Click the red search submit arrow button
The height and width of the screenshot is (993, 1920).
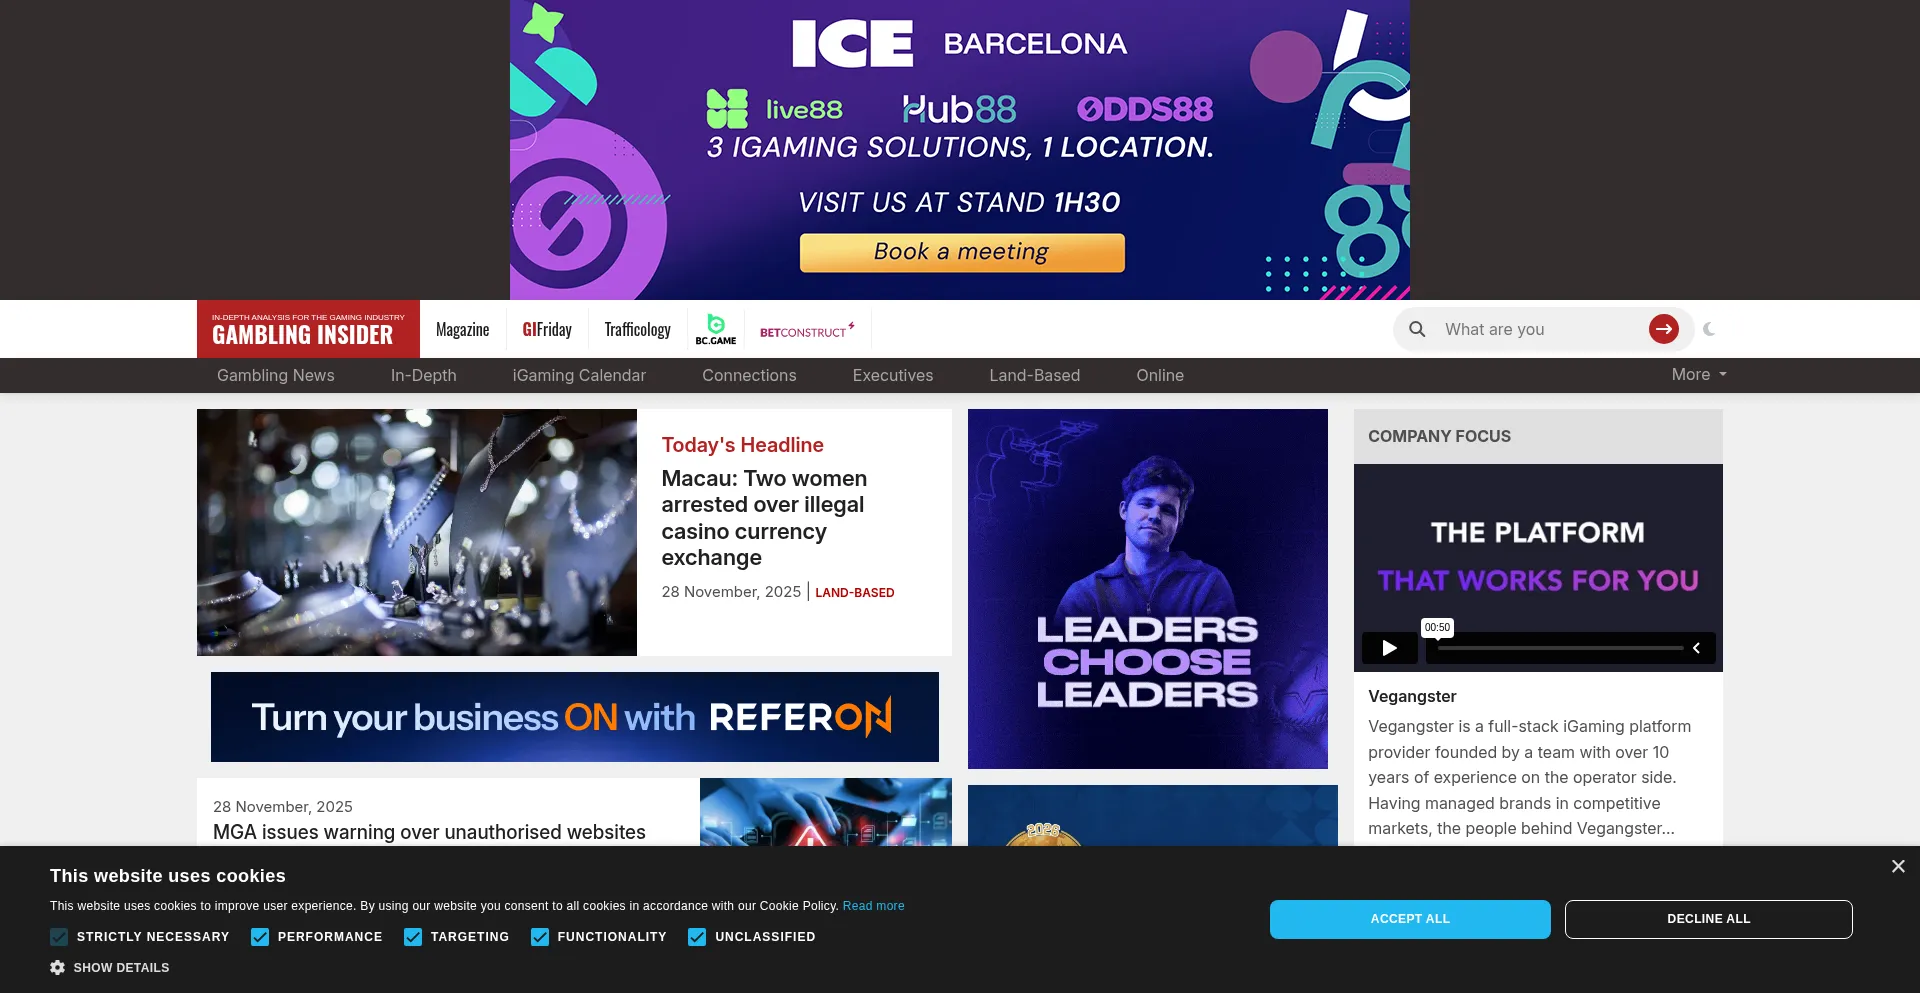click(1663, 329)
